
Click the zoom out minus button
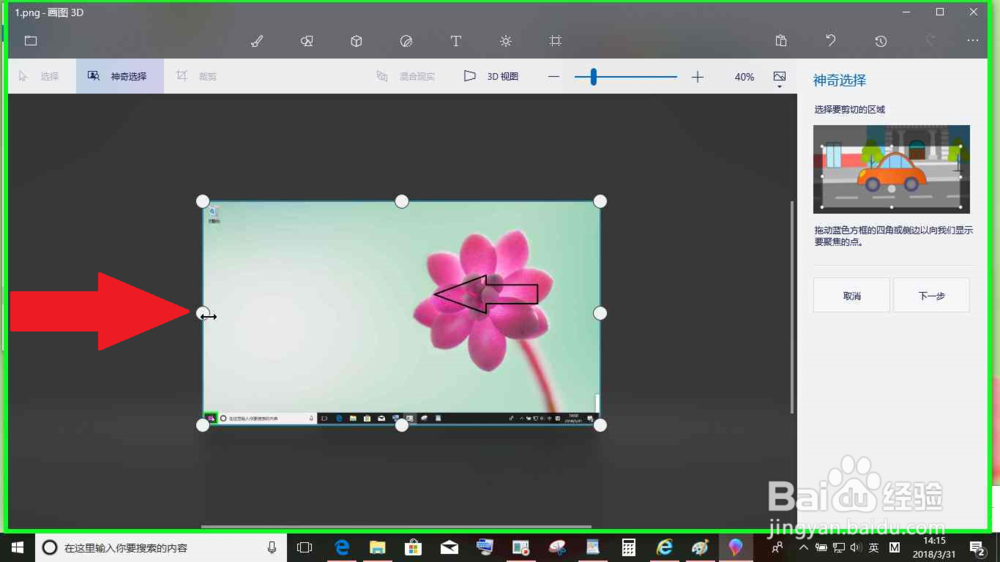[x=554, y=77]
